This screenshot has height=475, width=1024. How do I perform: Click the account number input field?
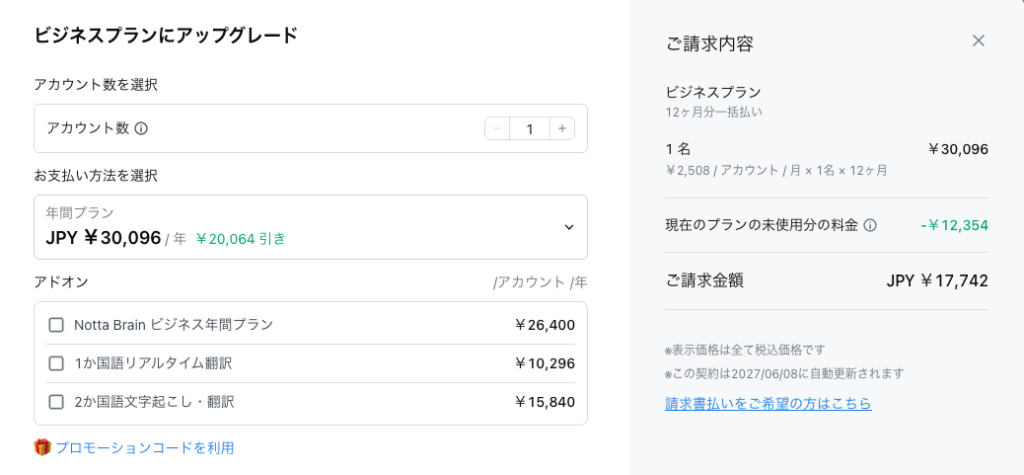point(530,129)
